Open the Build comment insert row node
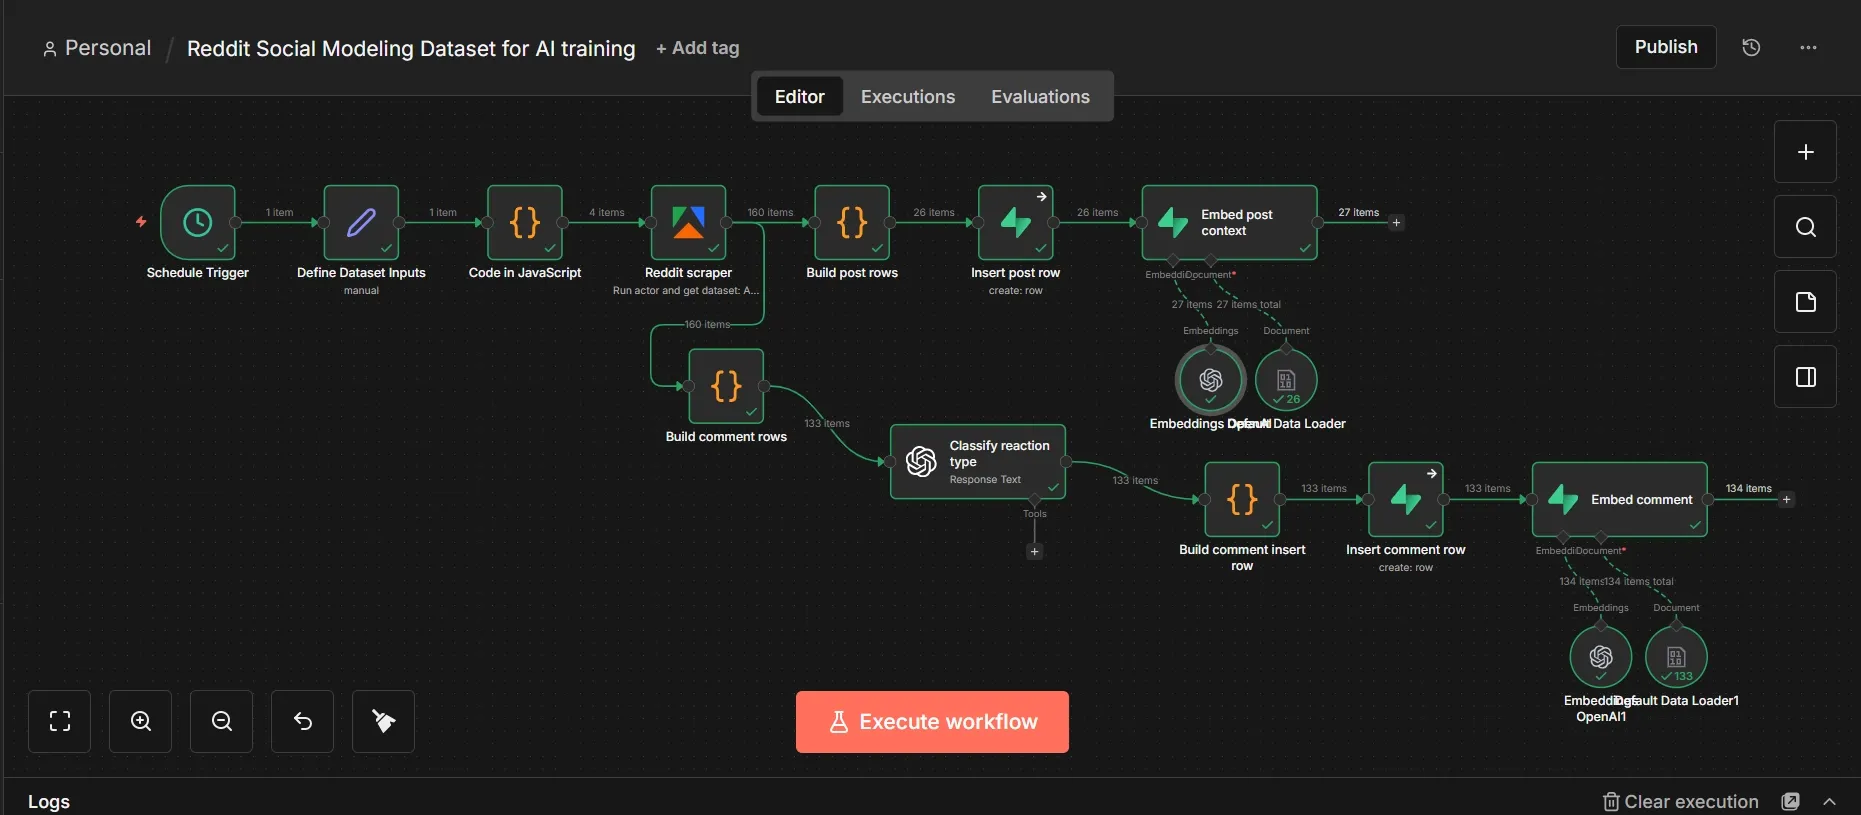Image resolution: width=1861 pixels, height=815 pixels. click(x=1242, y=499)
